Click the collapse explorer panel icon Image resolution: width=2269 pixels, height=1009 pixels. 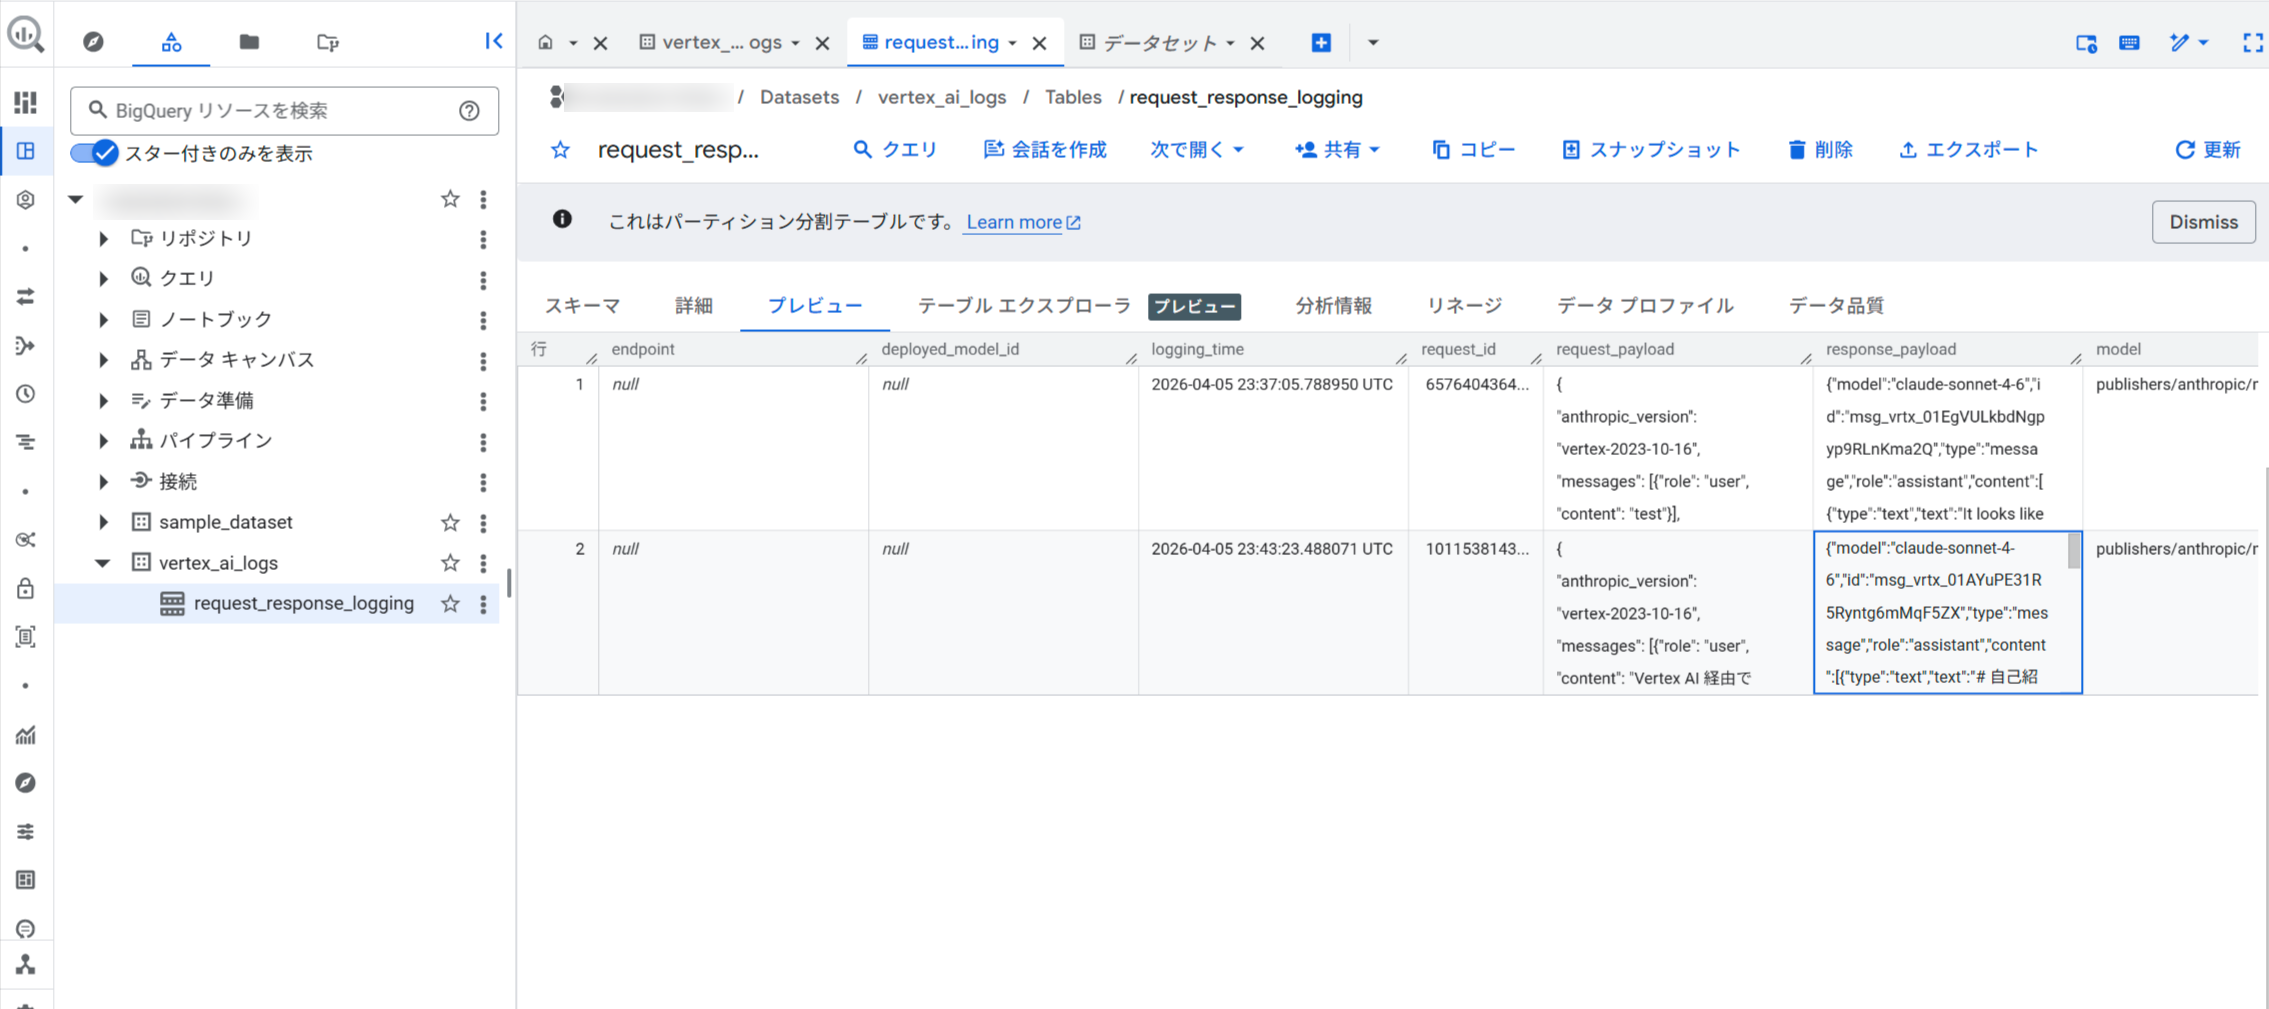(x=494, y=41)
